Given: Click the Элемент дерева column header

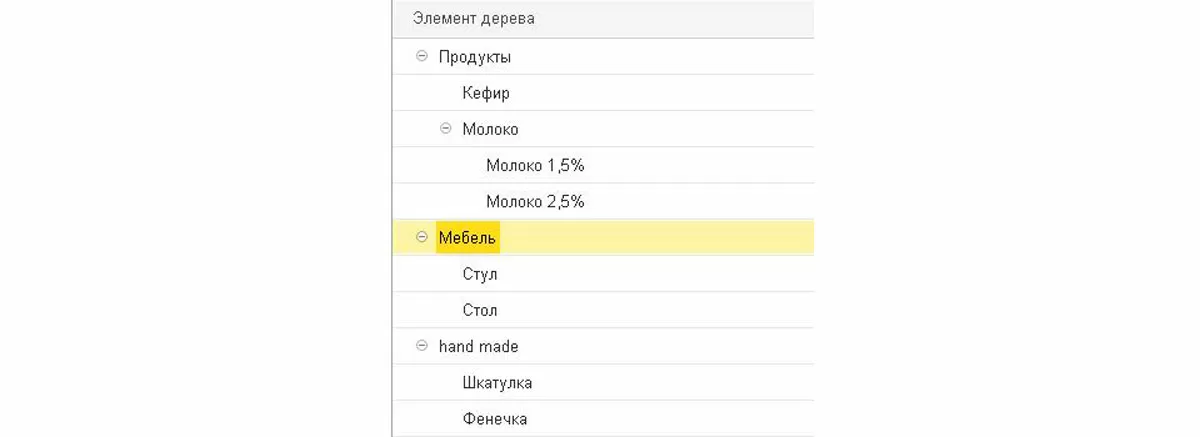Looking at the screenshot, I should point(459,18).
